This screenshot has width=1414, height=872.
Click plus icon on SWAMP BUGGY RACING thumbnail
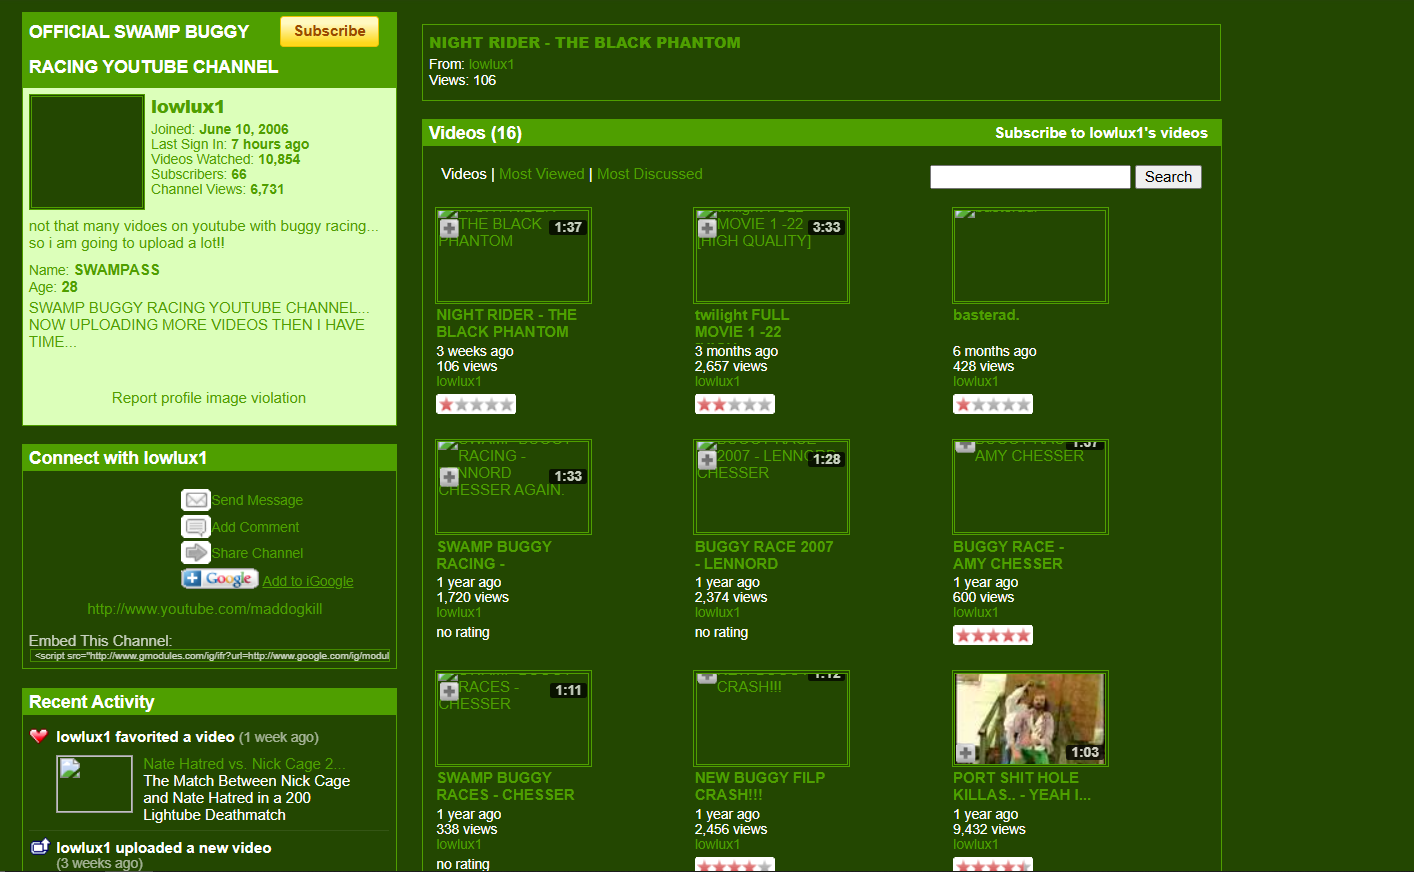[x=449, y=477]
